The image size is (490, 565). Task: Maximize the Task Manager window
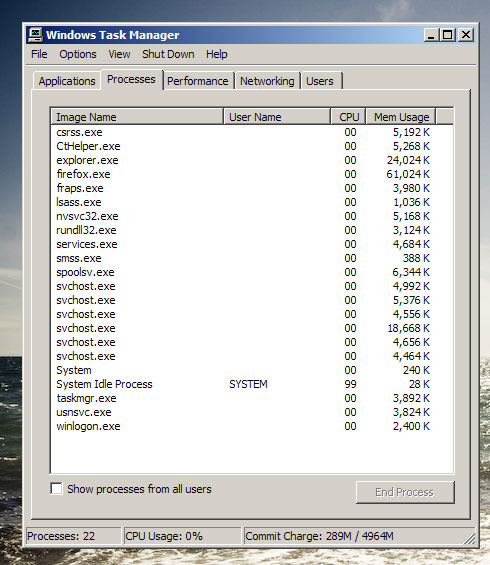click(x=448, y=35)
